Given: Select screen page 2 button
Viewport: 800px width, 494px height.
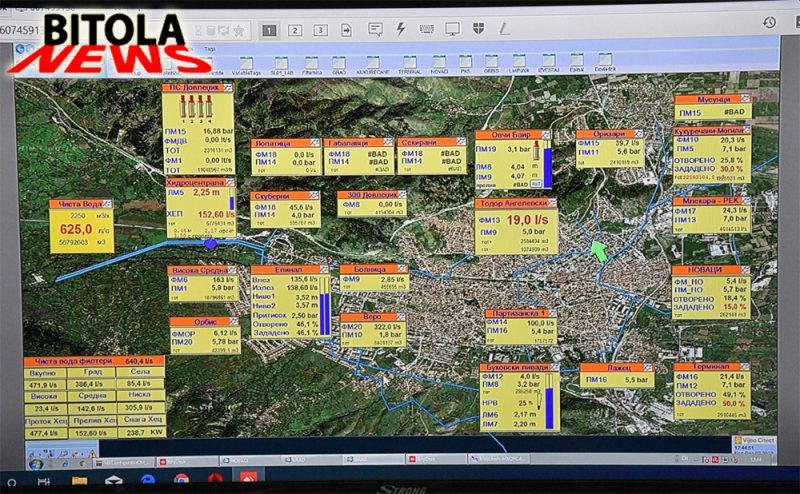Looking at the screenshot, I should click(295, 30).
